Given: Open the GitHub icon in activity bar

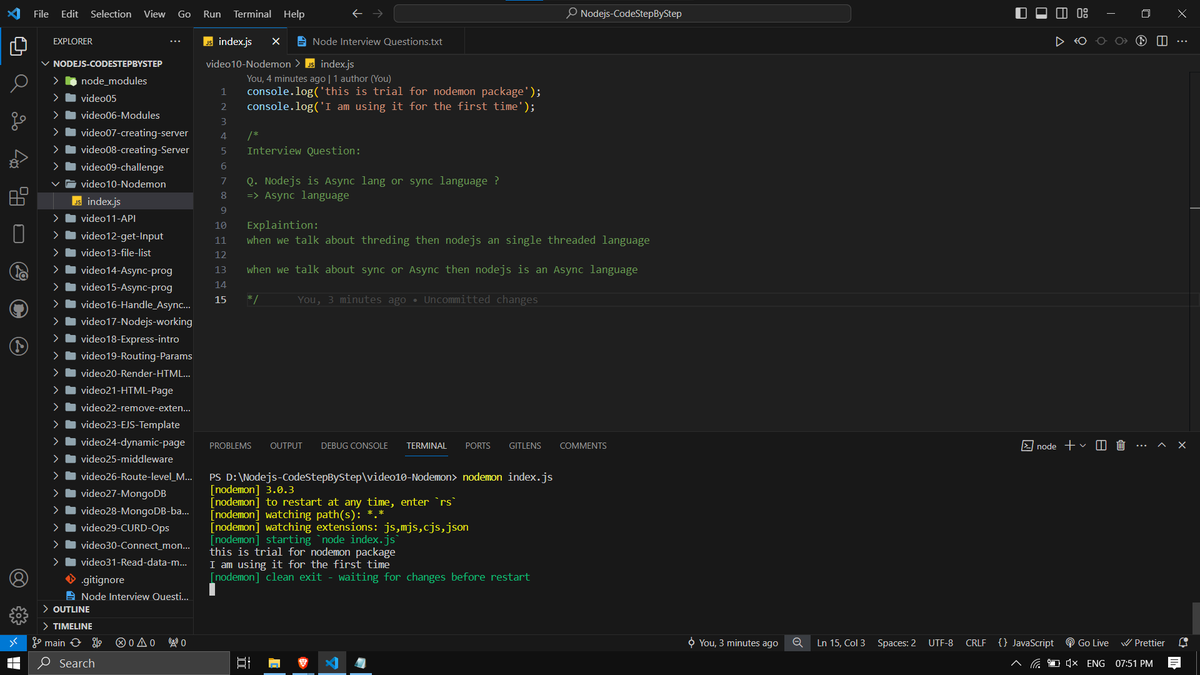Looking at the screenshot, I should (x=18, y=309).
